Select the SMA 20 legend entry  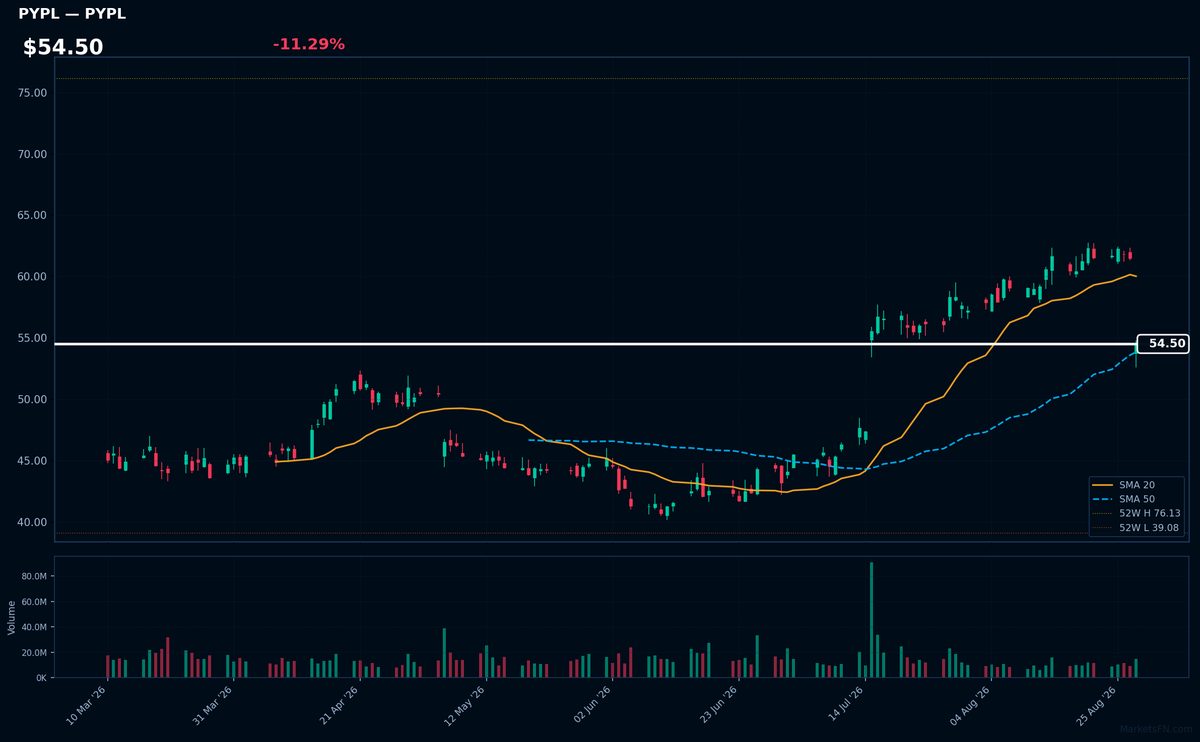(1136, 485)
